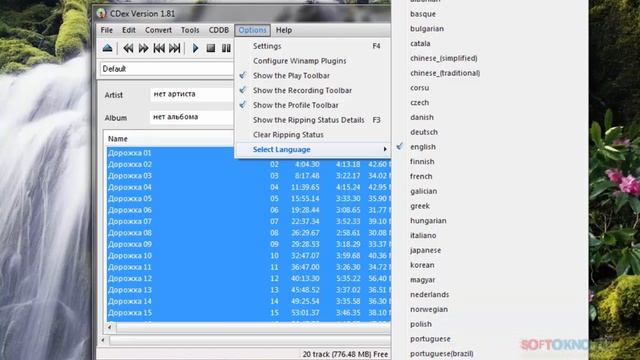Toggle Show the Play Toolbar

312,76
